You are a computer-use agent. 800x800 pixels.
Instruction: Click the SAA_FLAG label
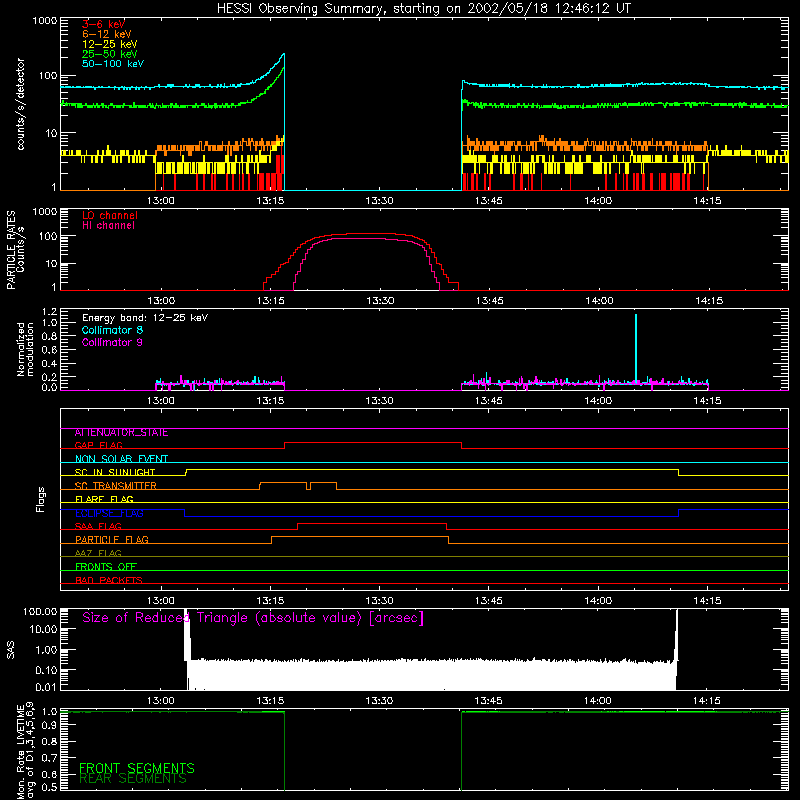(98, 527)
